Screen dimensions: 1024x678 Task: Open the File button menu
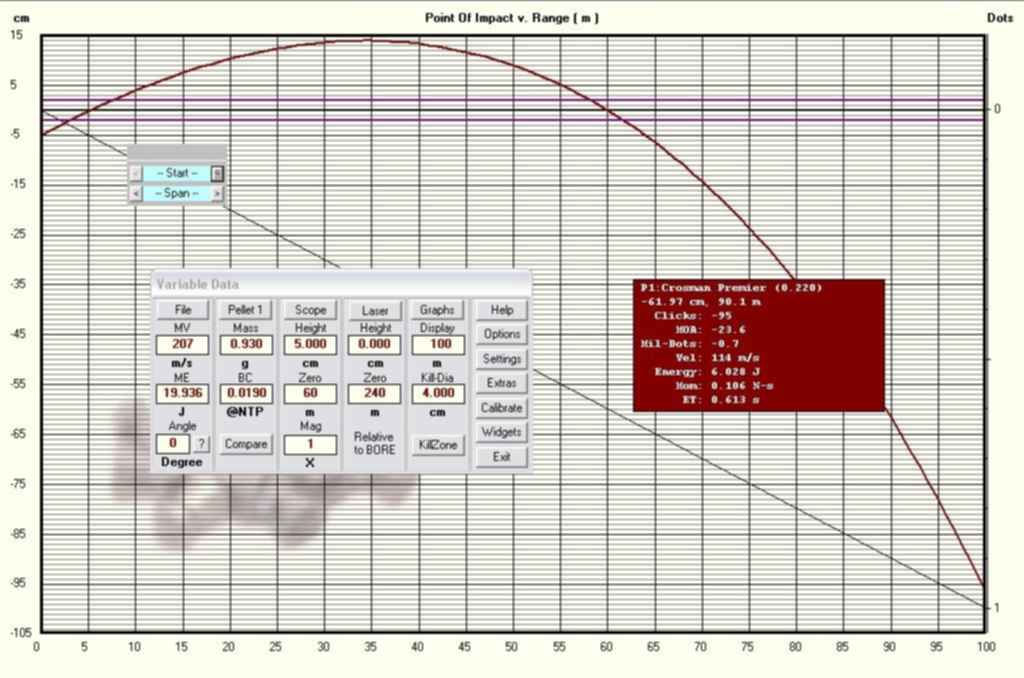(x=182, y=311)
